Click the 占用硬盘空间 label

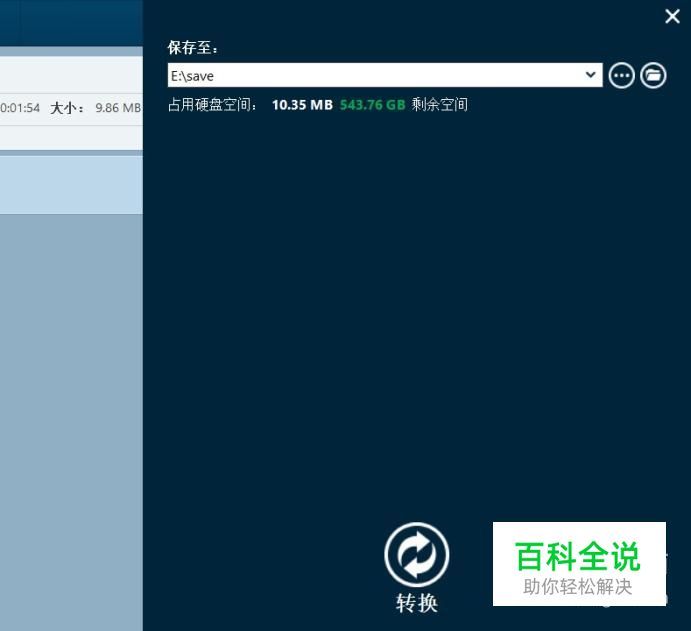click(x=212, y=105)
